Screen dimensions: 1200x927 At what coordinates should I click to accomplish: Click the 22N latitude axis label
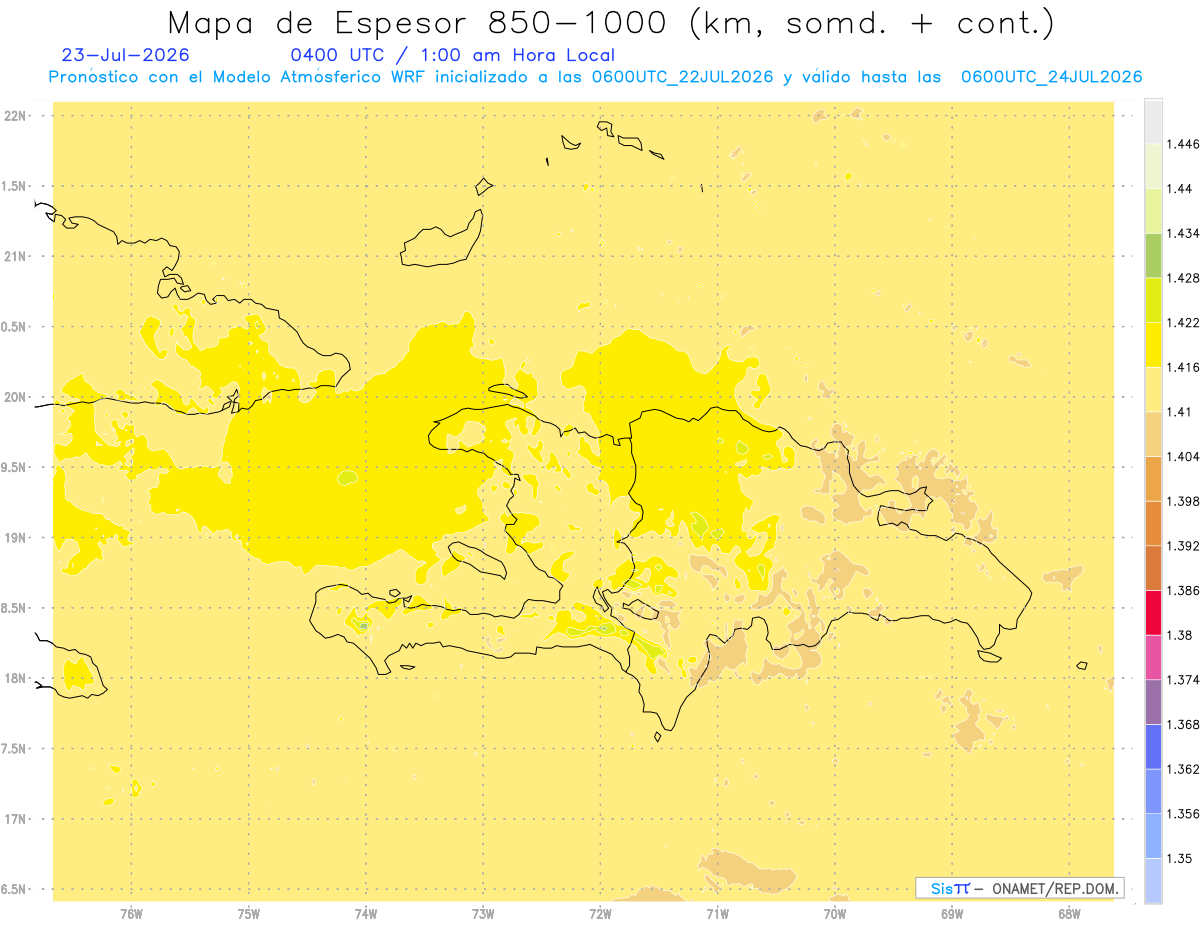click(15, 116)
